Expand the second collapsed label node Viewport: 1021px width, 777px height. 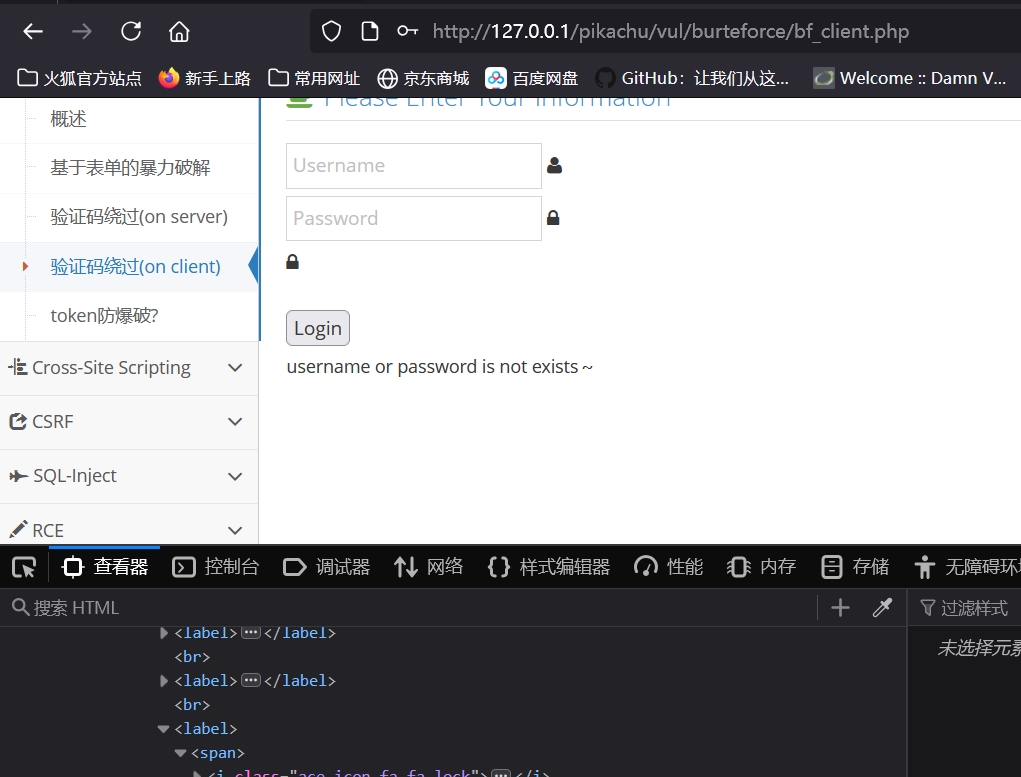(164, 681)
